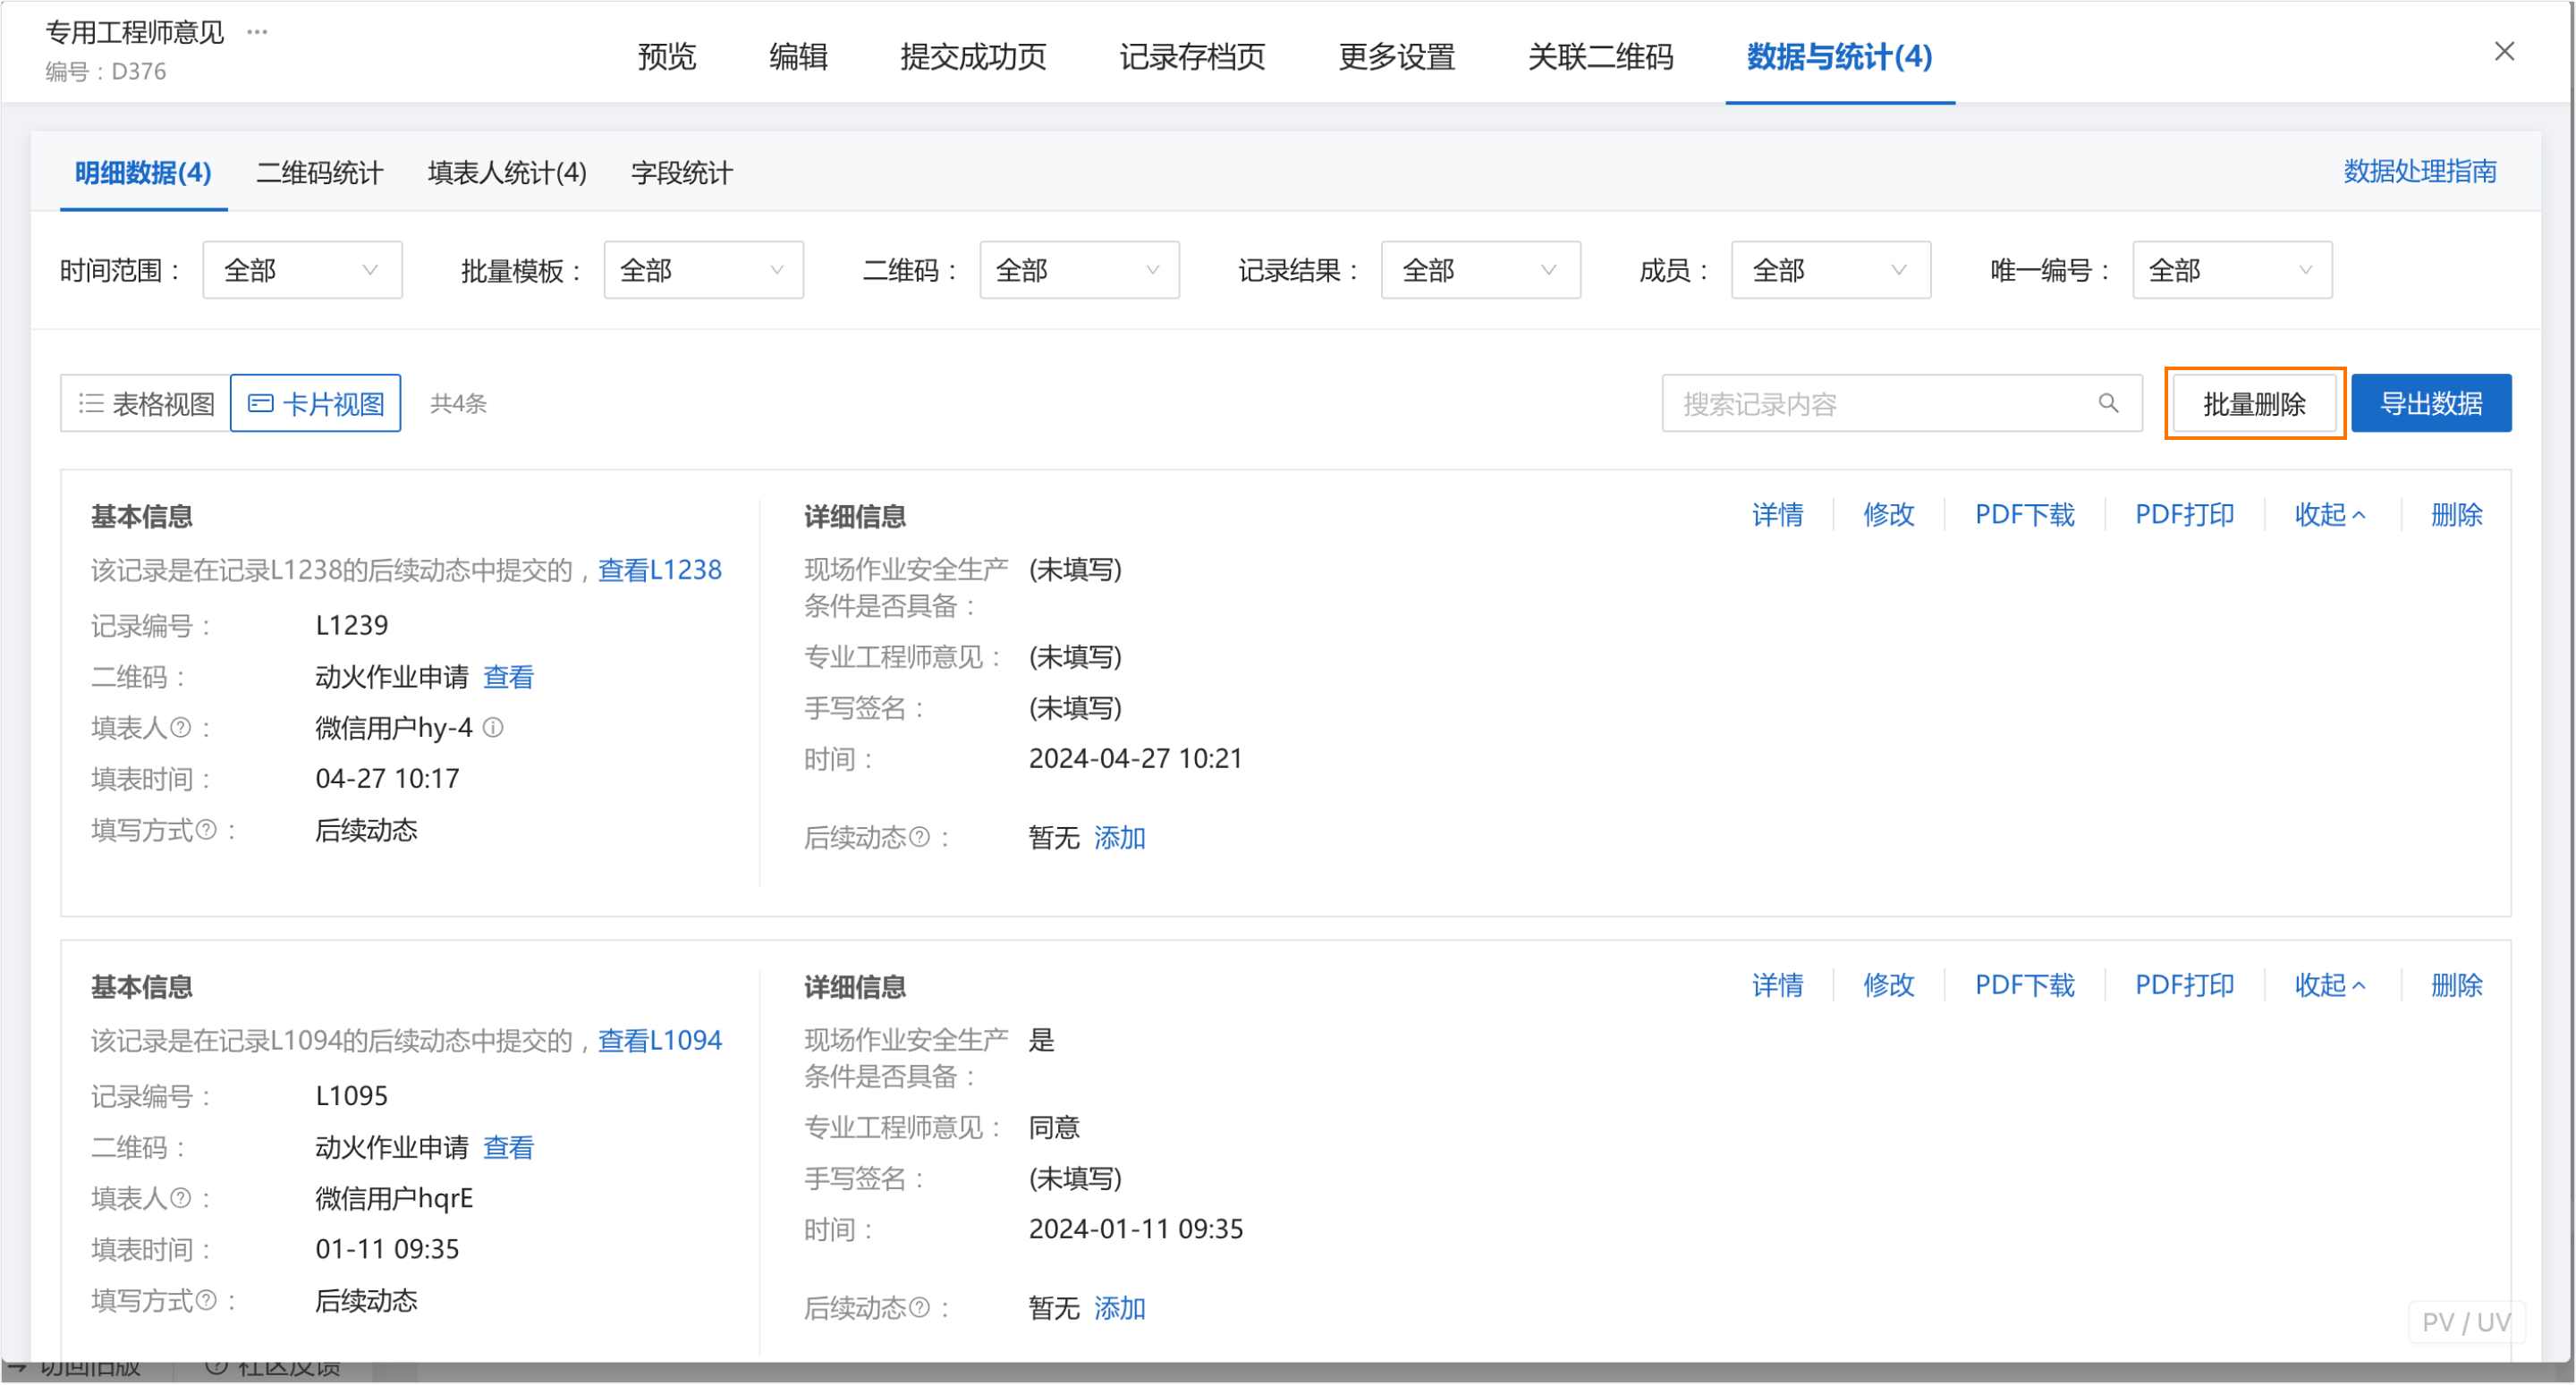The width and height of the screenshot is (2576, 1385).
Task: Click record number text L1239
Action: click(351, 625)
